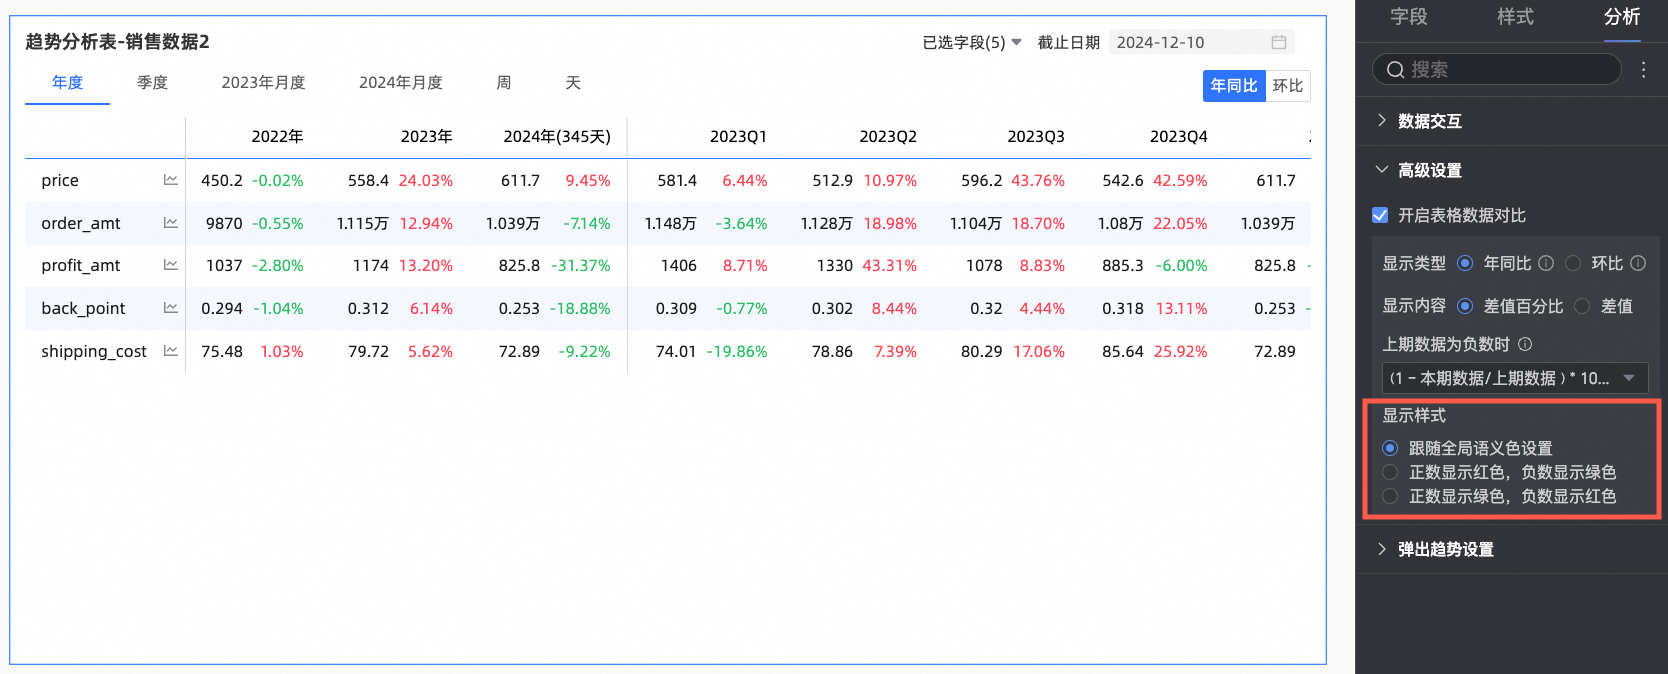
Task: Click the order_amt row label
Action: (x=81, y=223)
